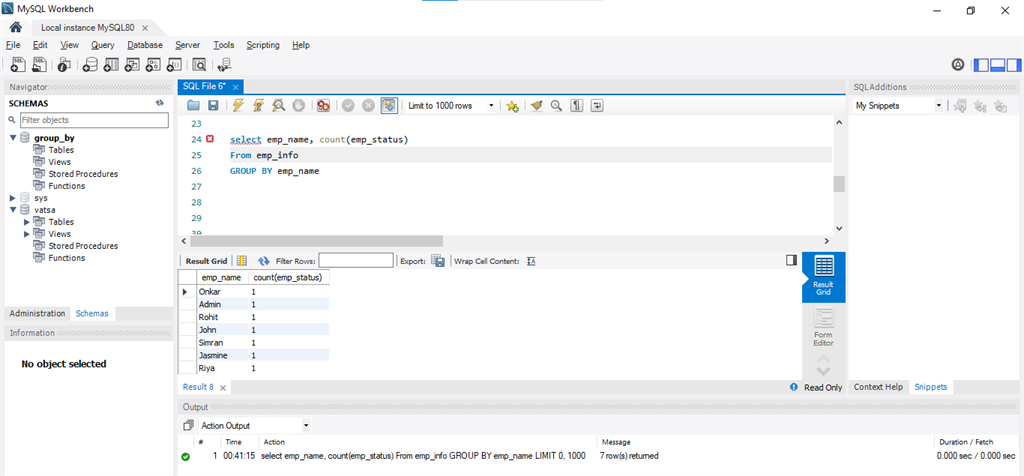The height and width of the screenshot is (476, 1024).
Task: Create a new stored procedure icon
Action: (153, 64)
